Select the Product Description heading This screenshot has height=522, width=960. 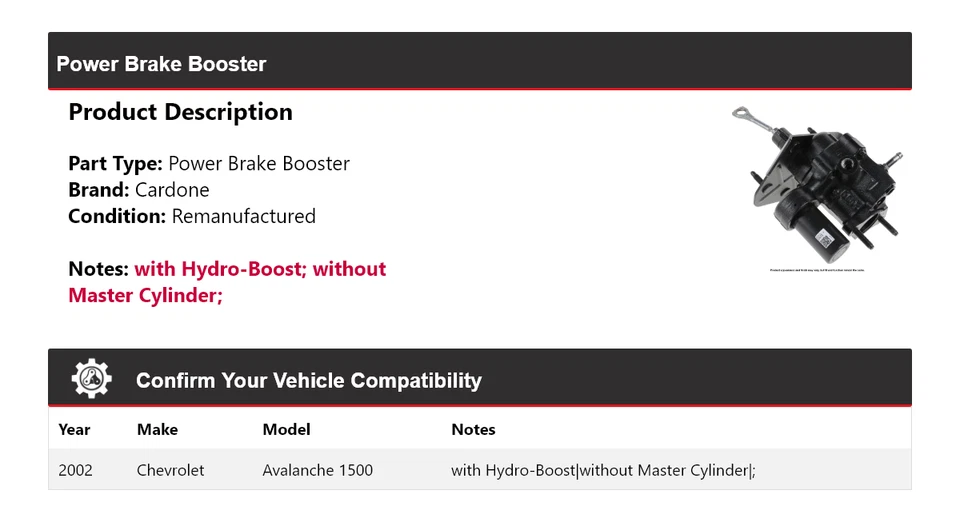180,112
